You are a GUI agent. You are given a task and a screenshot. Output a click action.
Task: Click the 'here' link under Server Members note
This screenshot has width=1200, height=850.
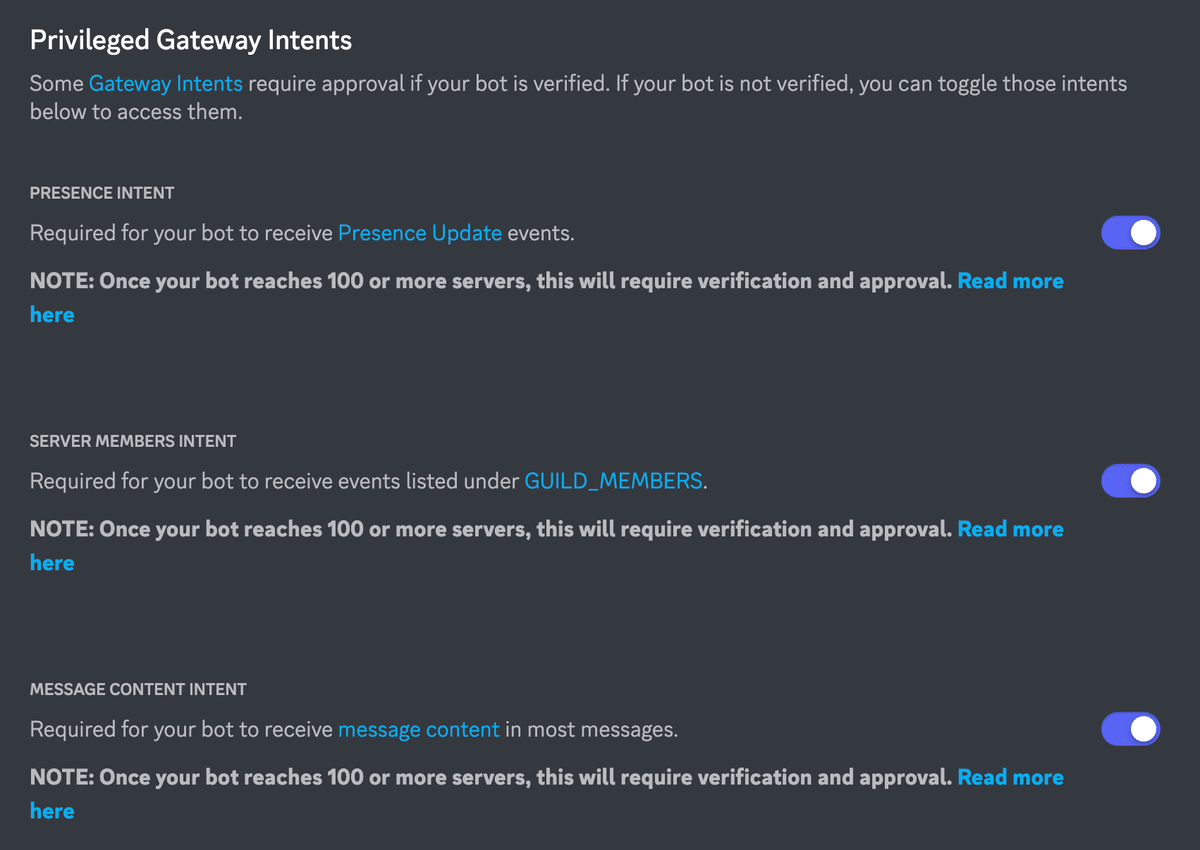52,563
